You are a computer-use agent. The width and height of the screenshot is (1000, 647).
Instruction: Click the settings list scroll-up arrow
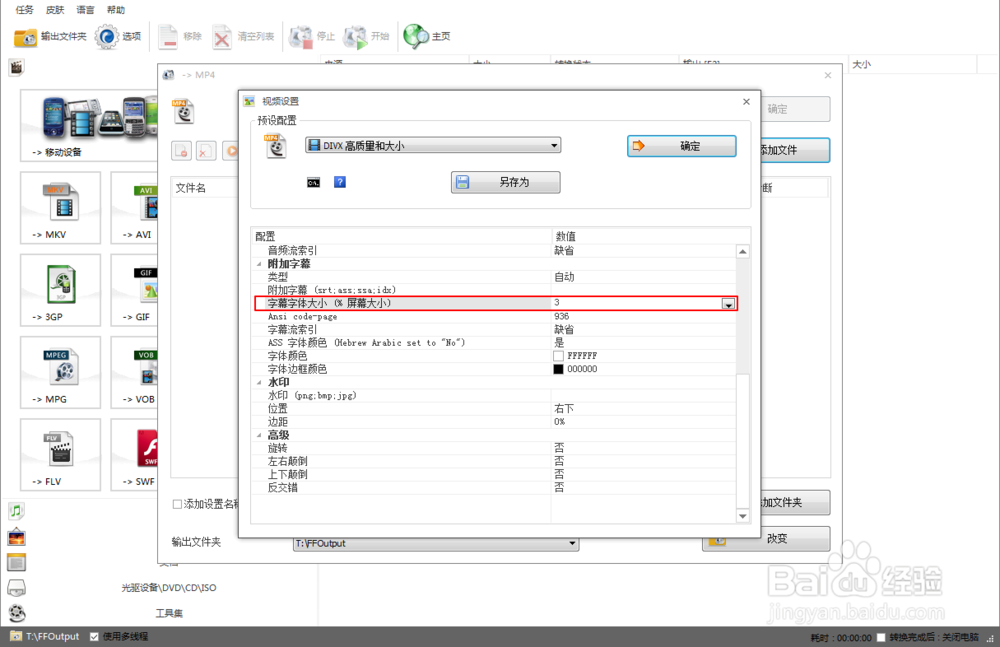(x=742, y=252)
